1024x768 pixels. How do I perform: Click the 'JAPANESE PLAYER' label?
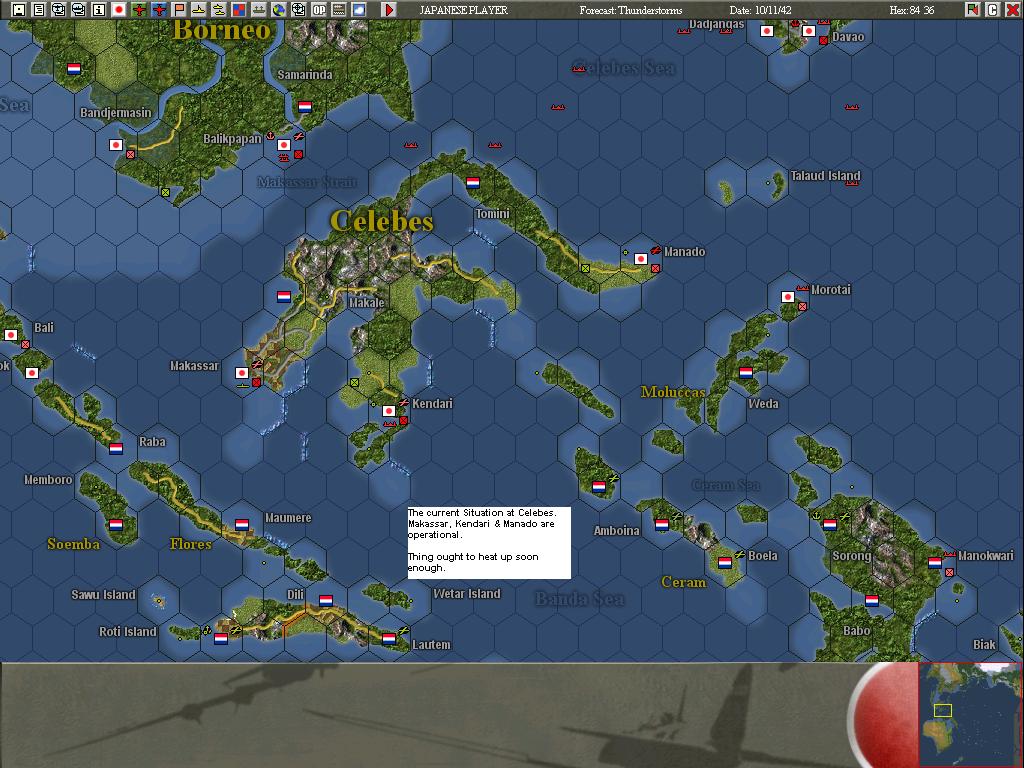[x=463, y=10]
